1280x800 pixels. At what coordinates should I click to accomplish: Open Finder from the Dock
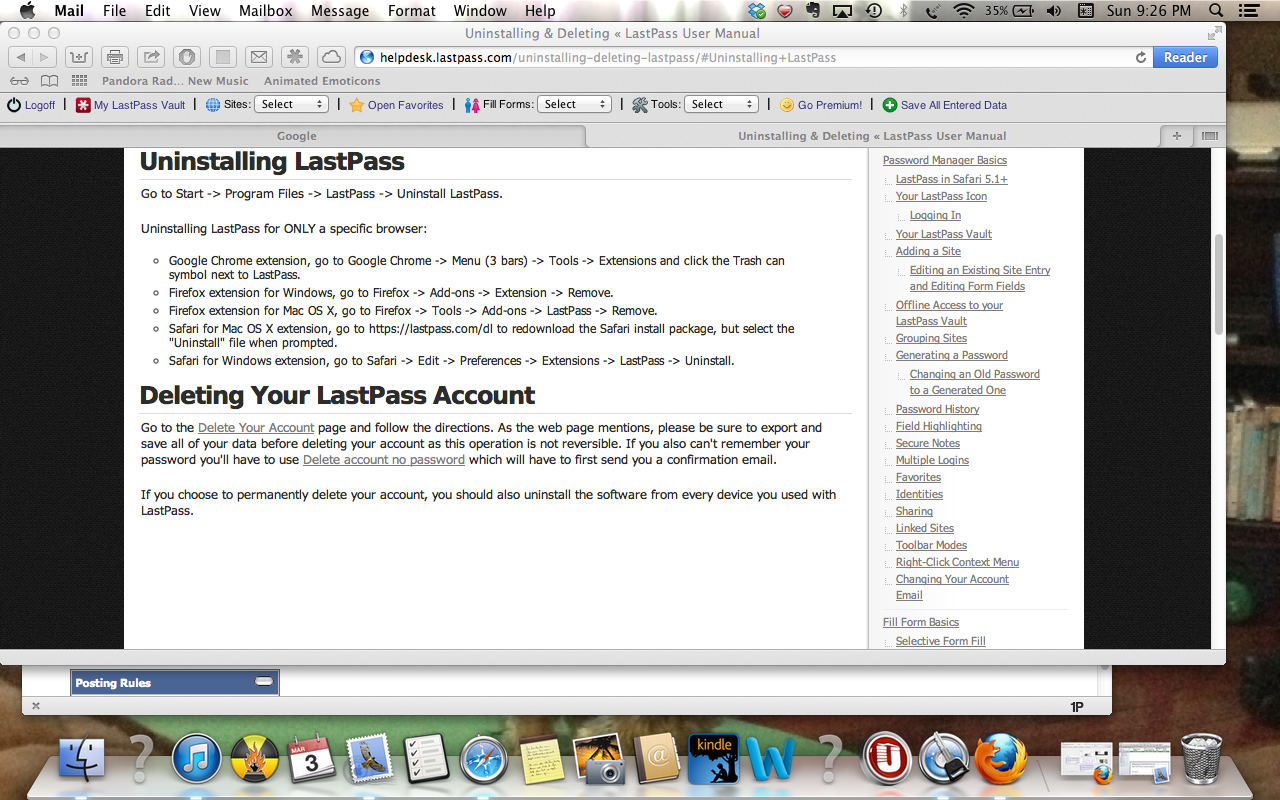82,760
